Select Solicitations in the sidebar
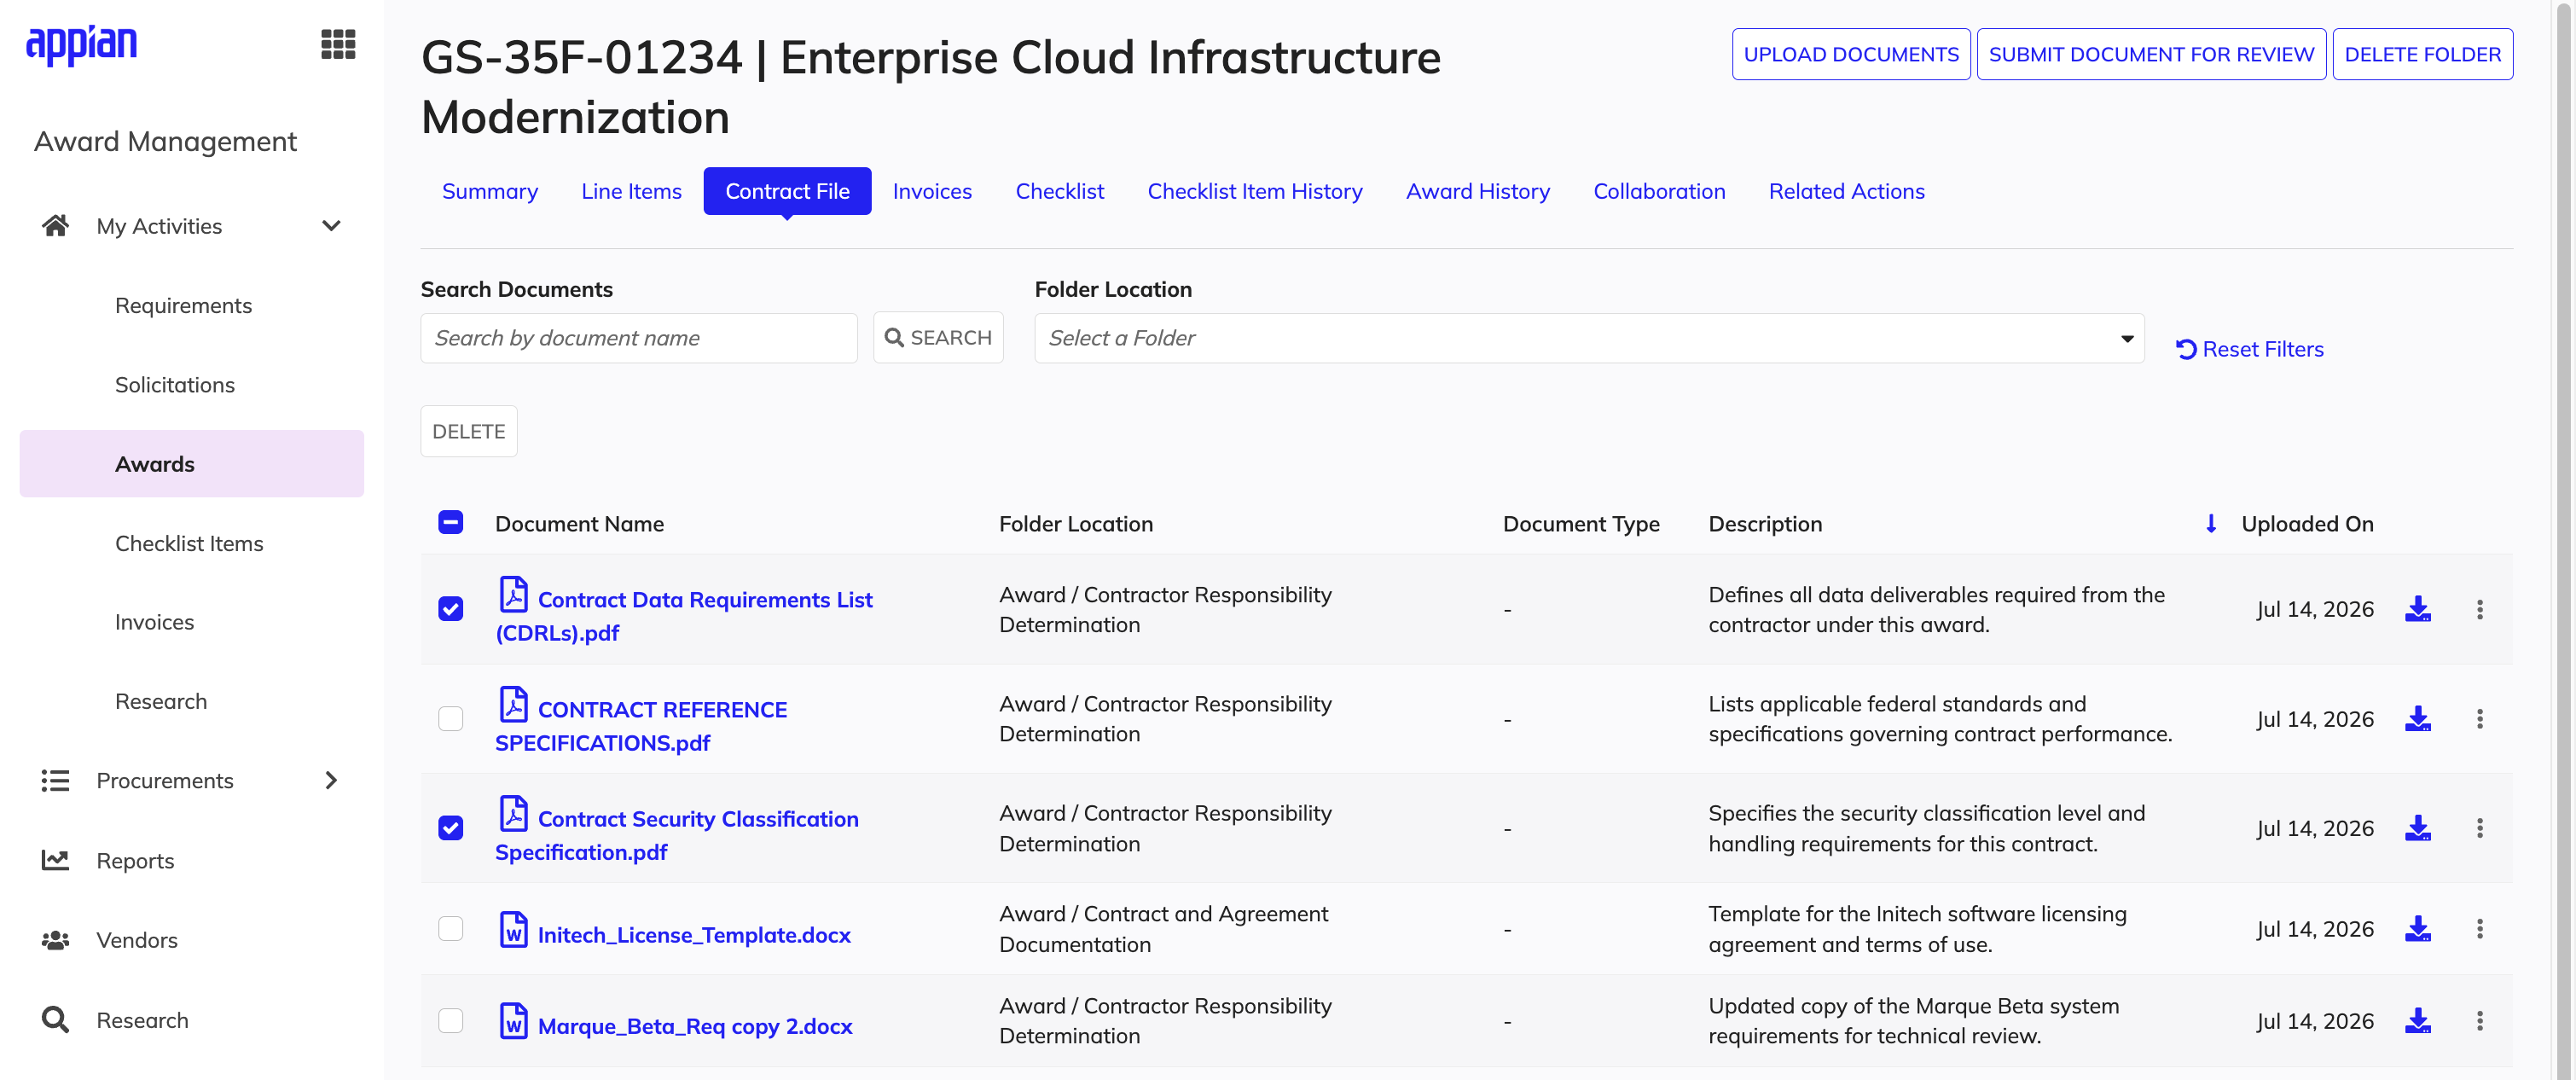The image size is (2576, 1080). (x=174, y=385)
